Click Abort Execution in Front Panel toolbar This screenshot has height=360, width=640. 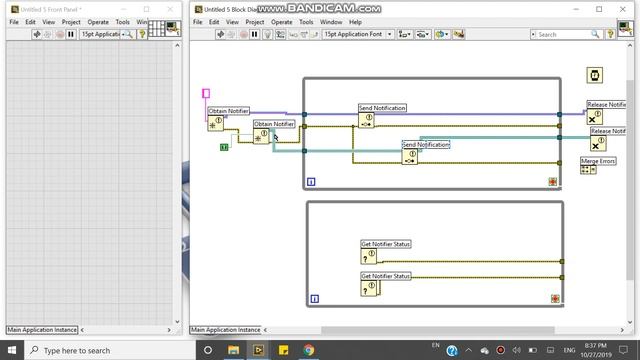click(x=60, y=34)
